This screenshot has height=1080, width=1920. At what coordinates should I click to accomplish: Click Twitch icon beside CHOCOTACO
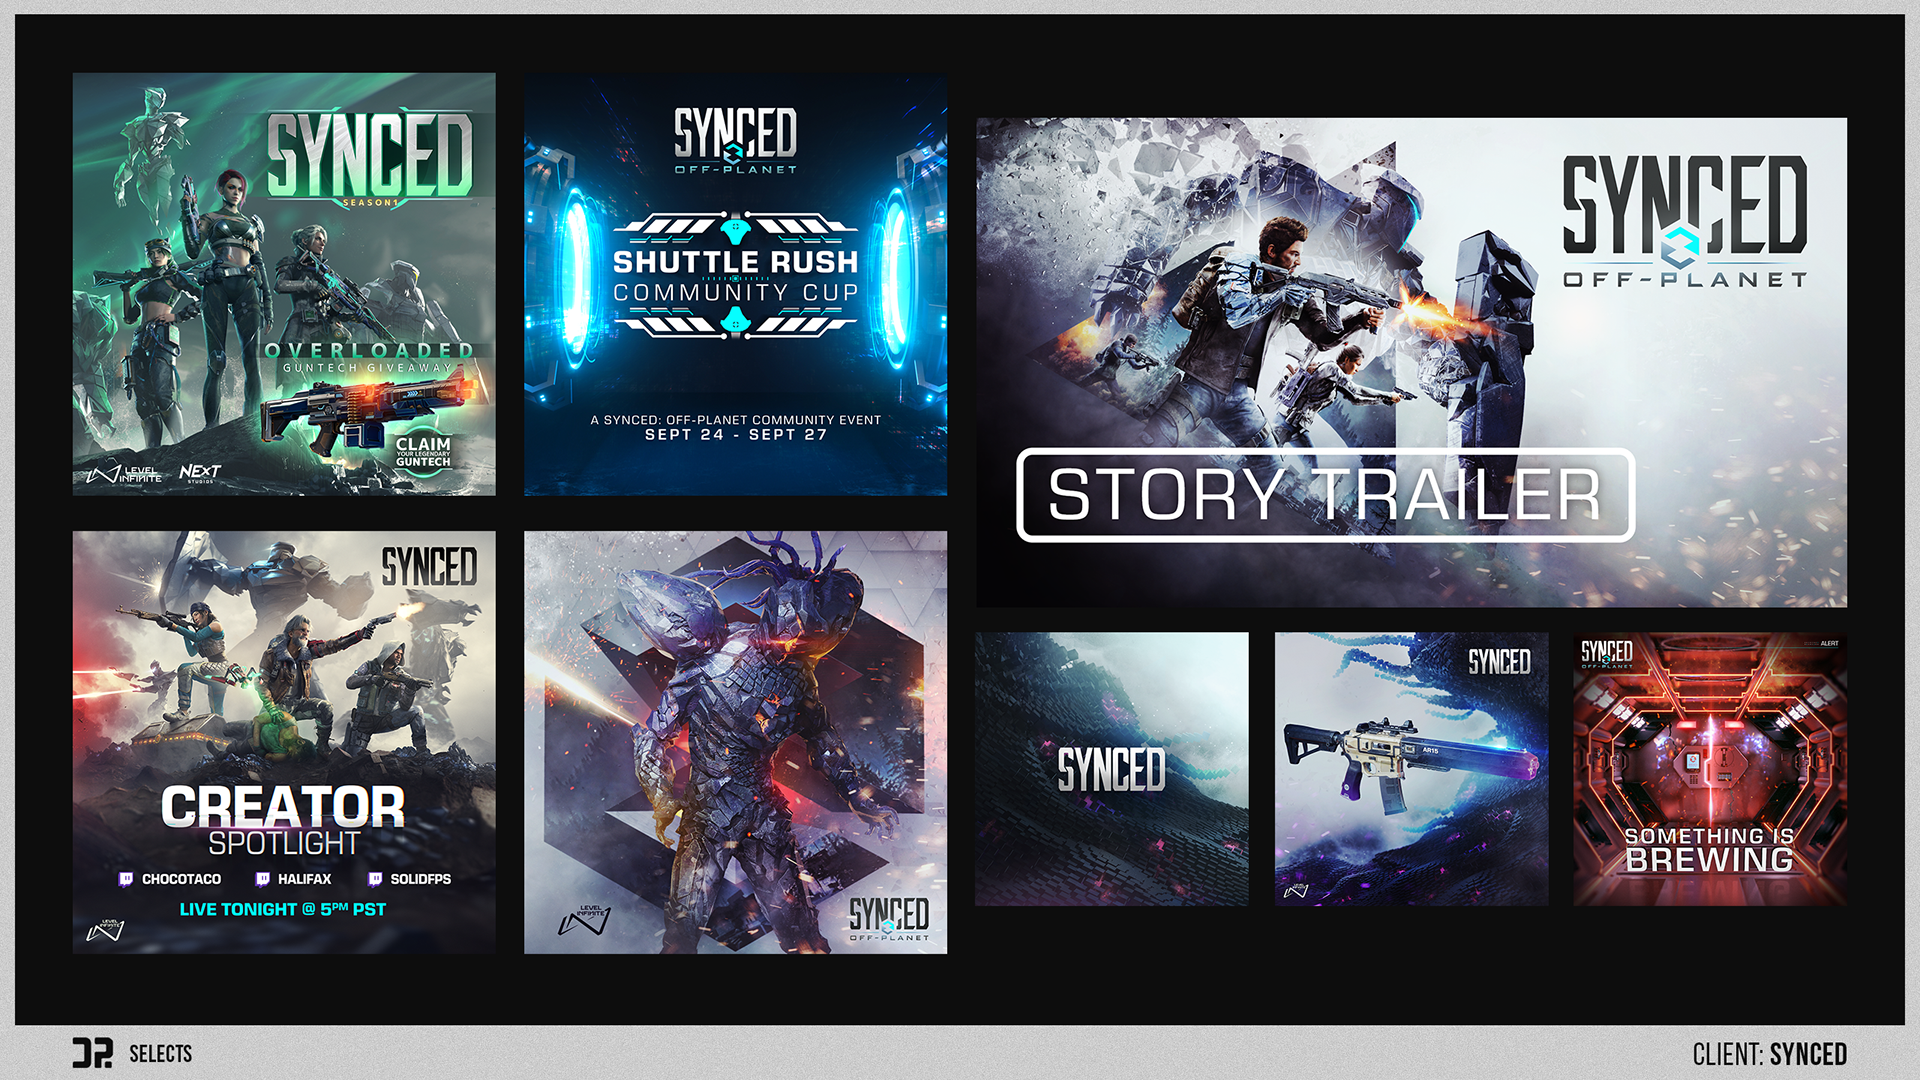coord(126,879)
